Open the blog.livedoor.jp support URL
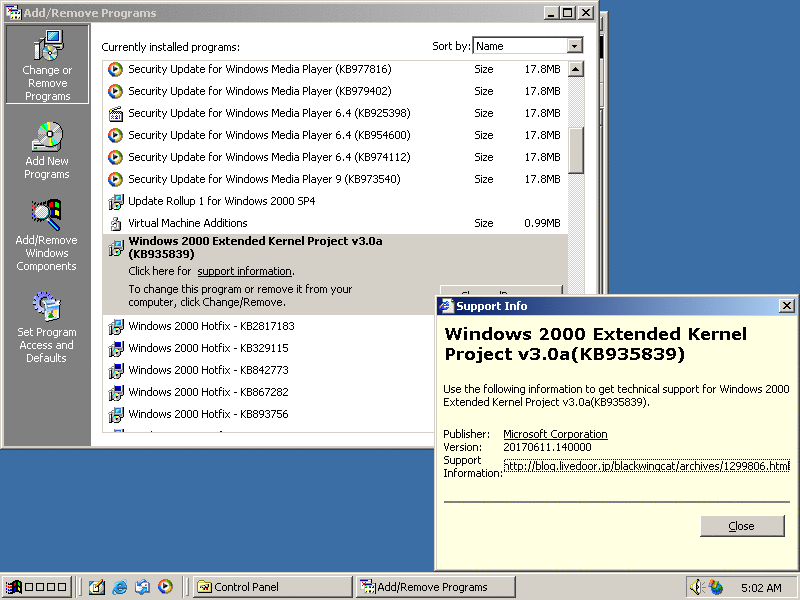Screen dimensions: 800x600 [x=646, y=466]
